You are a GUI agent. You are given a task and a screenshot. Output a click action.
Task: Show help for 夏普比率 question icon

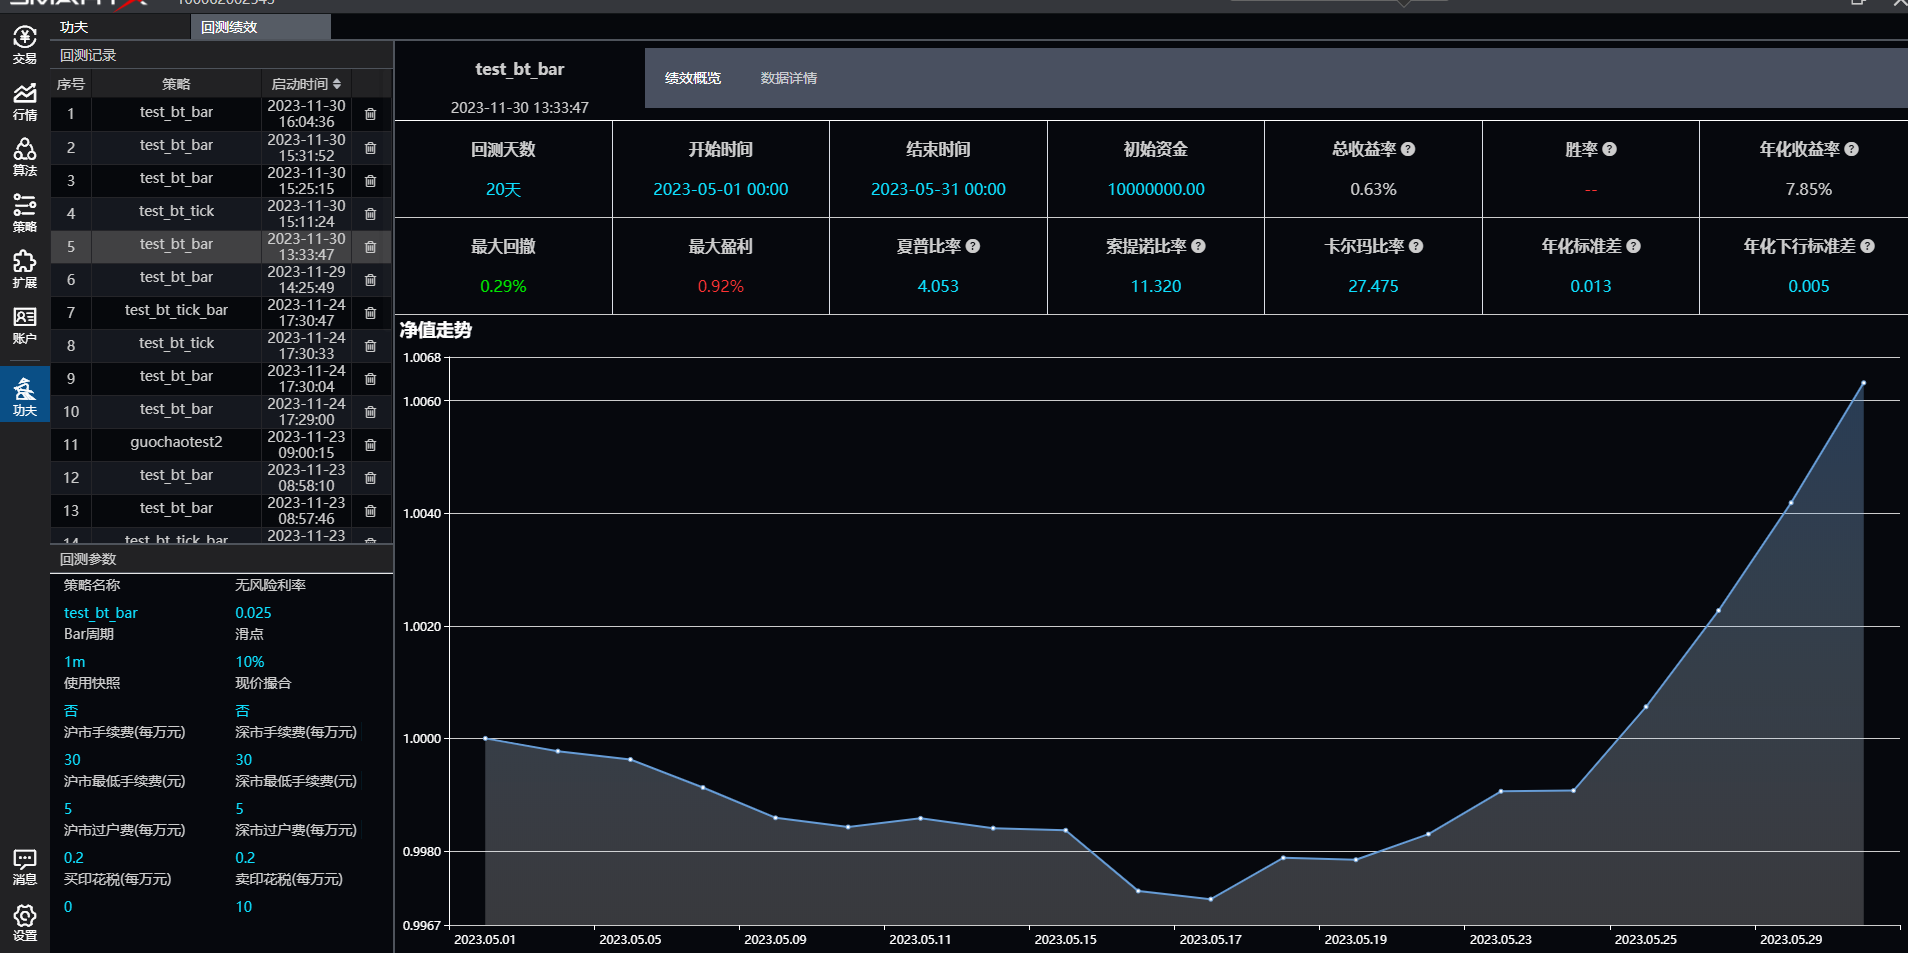pos(973,246)
